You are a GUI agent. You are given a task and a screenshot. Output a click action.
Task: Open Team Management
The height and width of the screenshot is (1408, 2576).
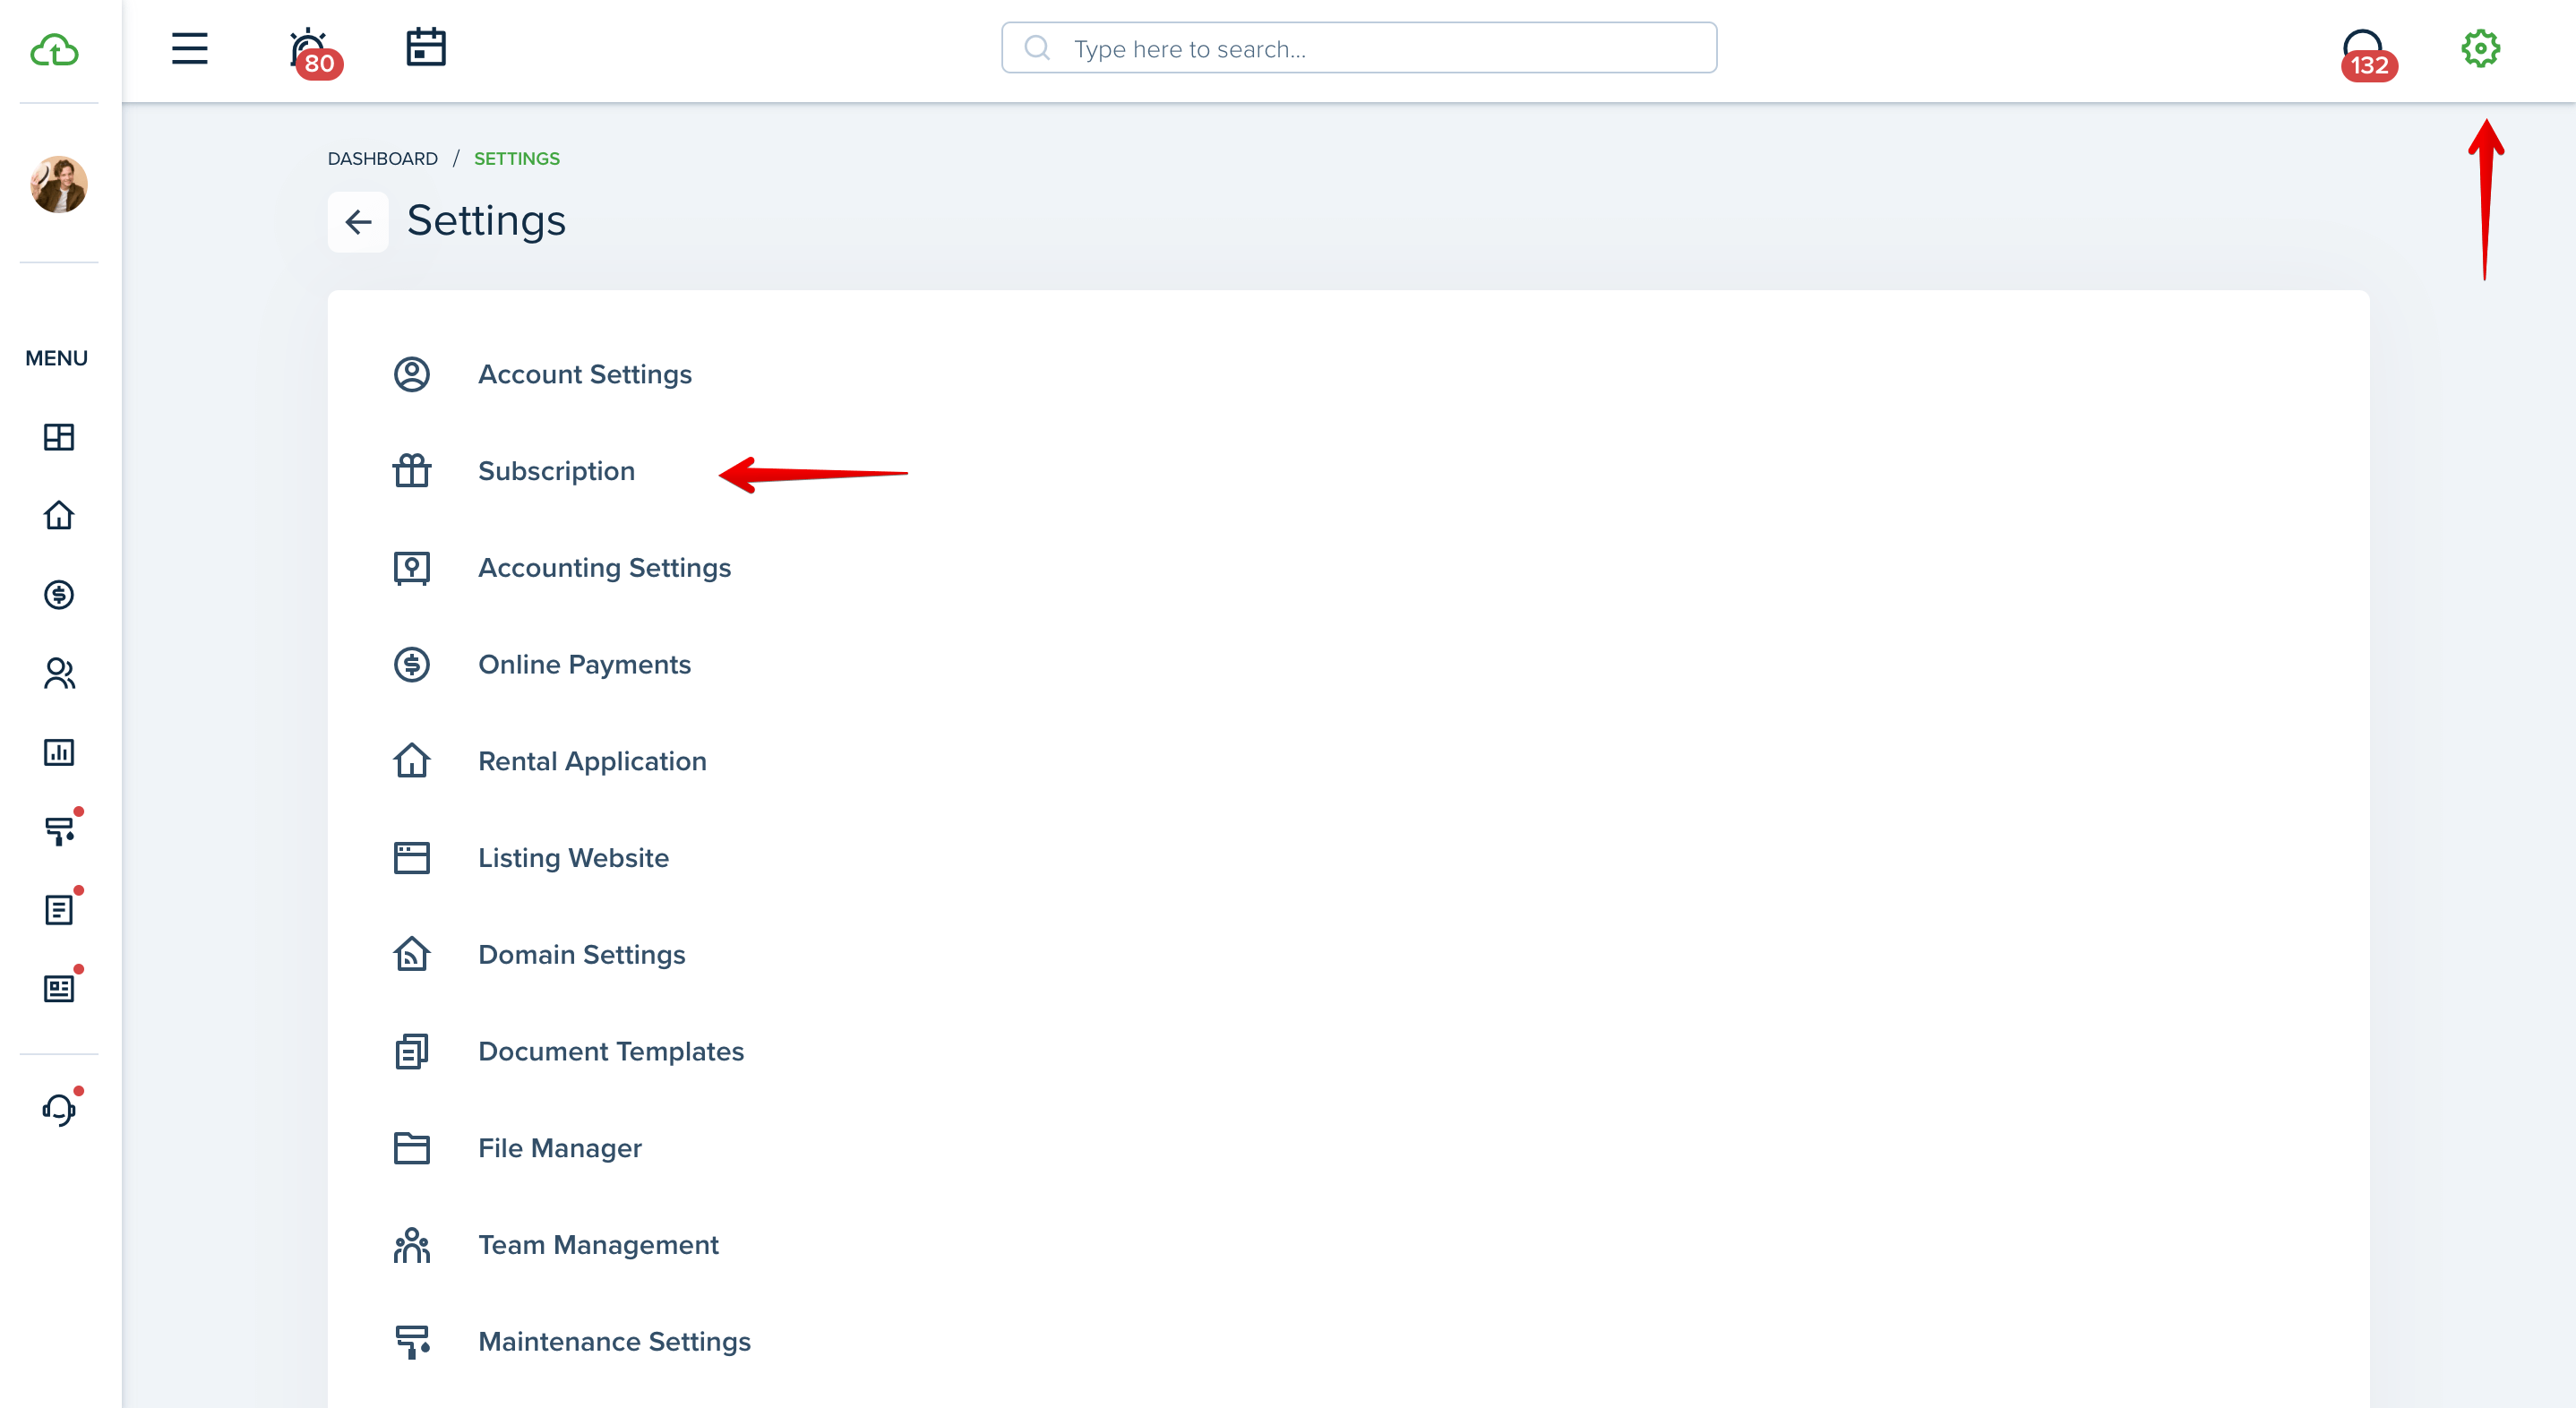[x=599, y=1245]
